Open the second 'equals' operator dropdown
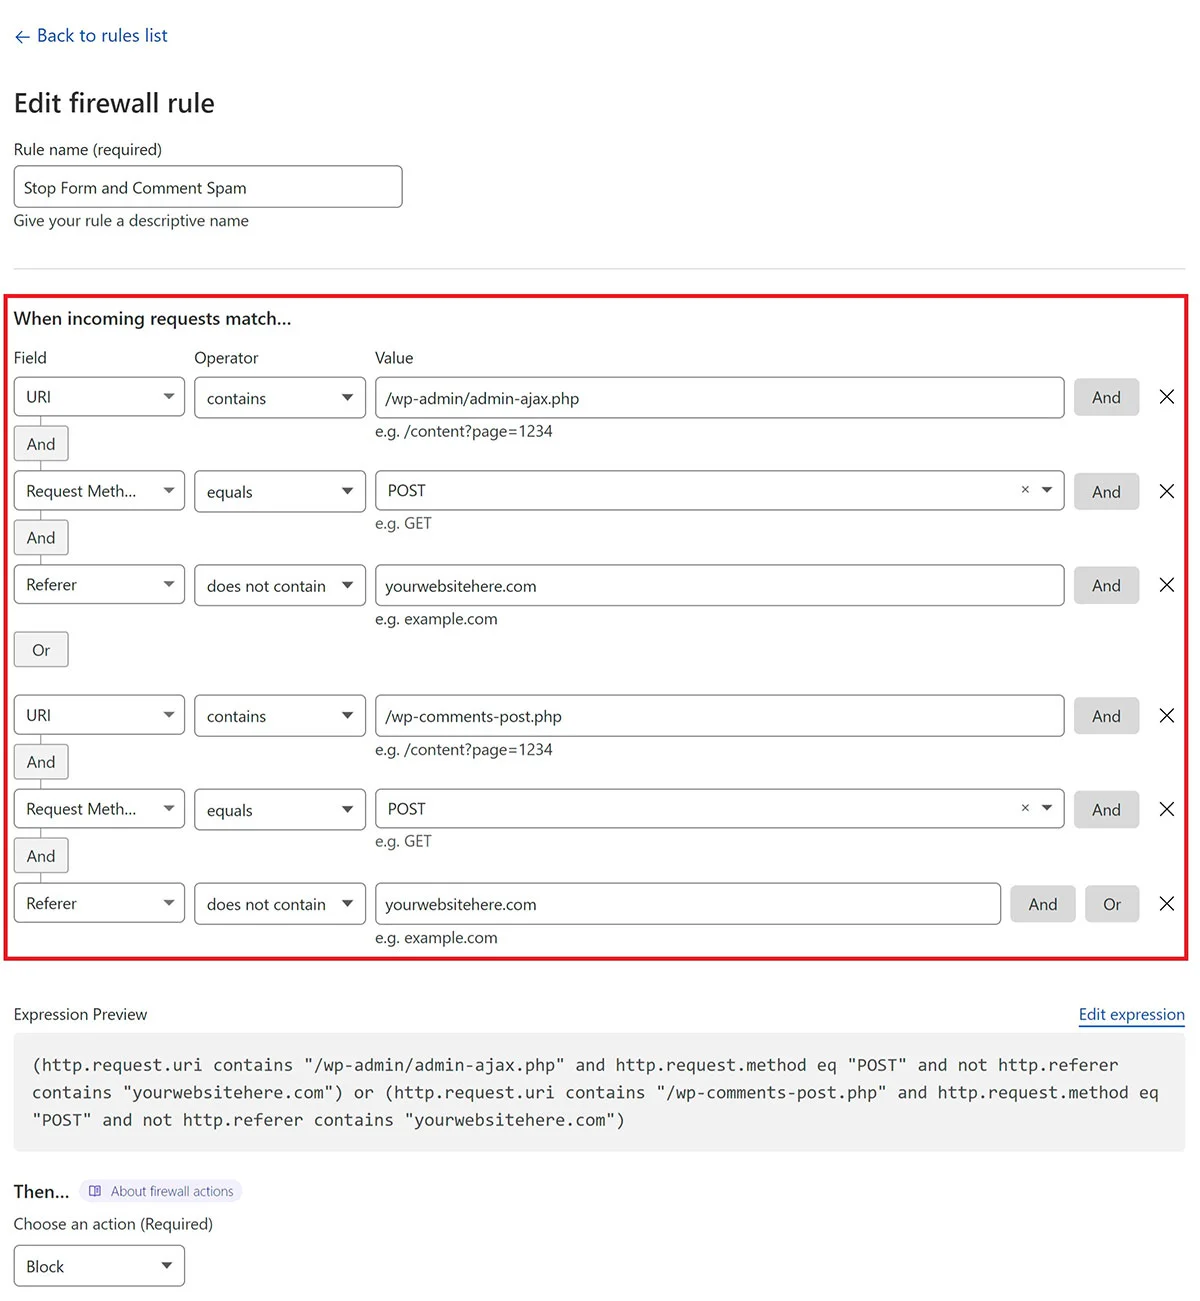Image resolution: width=1200 pixels, height=1301 pixels. [x=279, y=809]
